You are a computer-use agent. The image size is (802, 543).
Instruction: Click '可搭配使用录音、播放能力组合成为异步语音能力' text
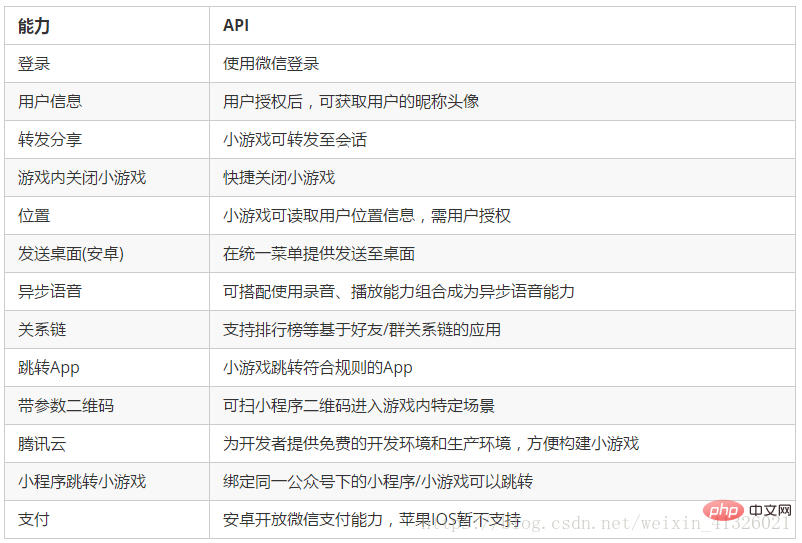tap(399, 291)
